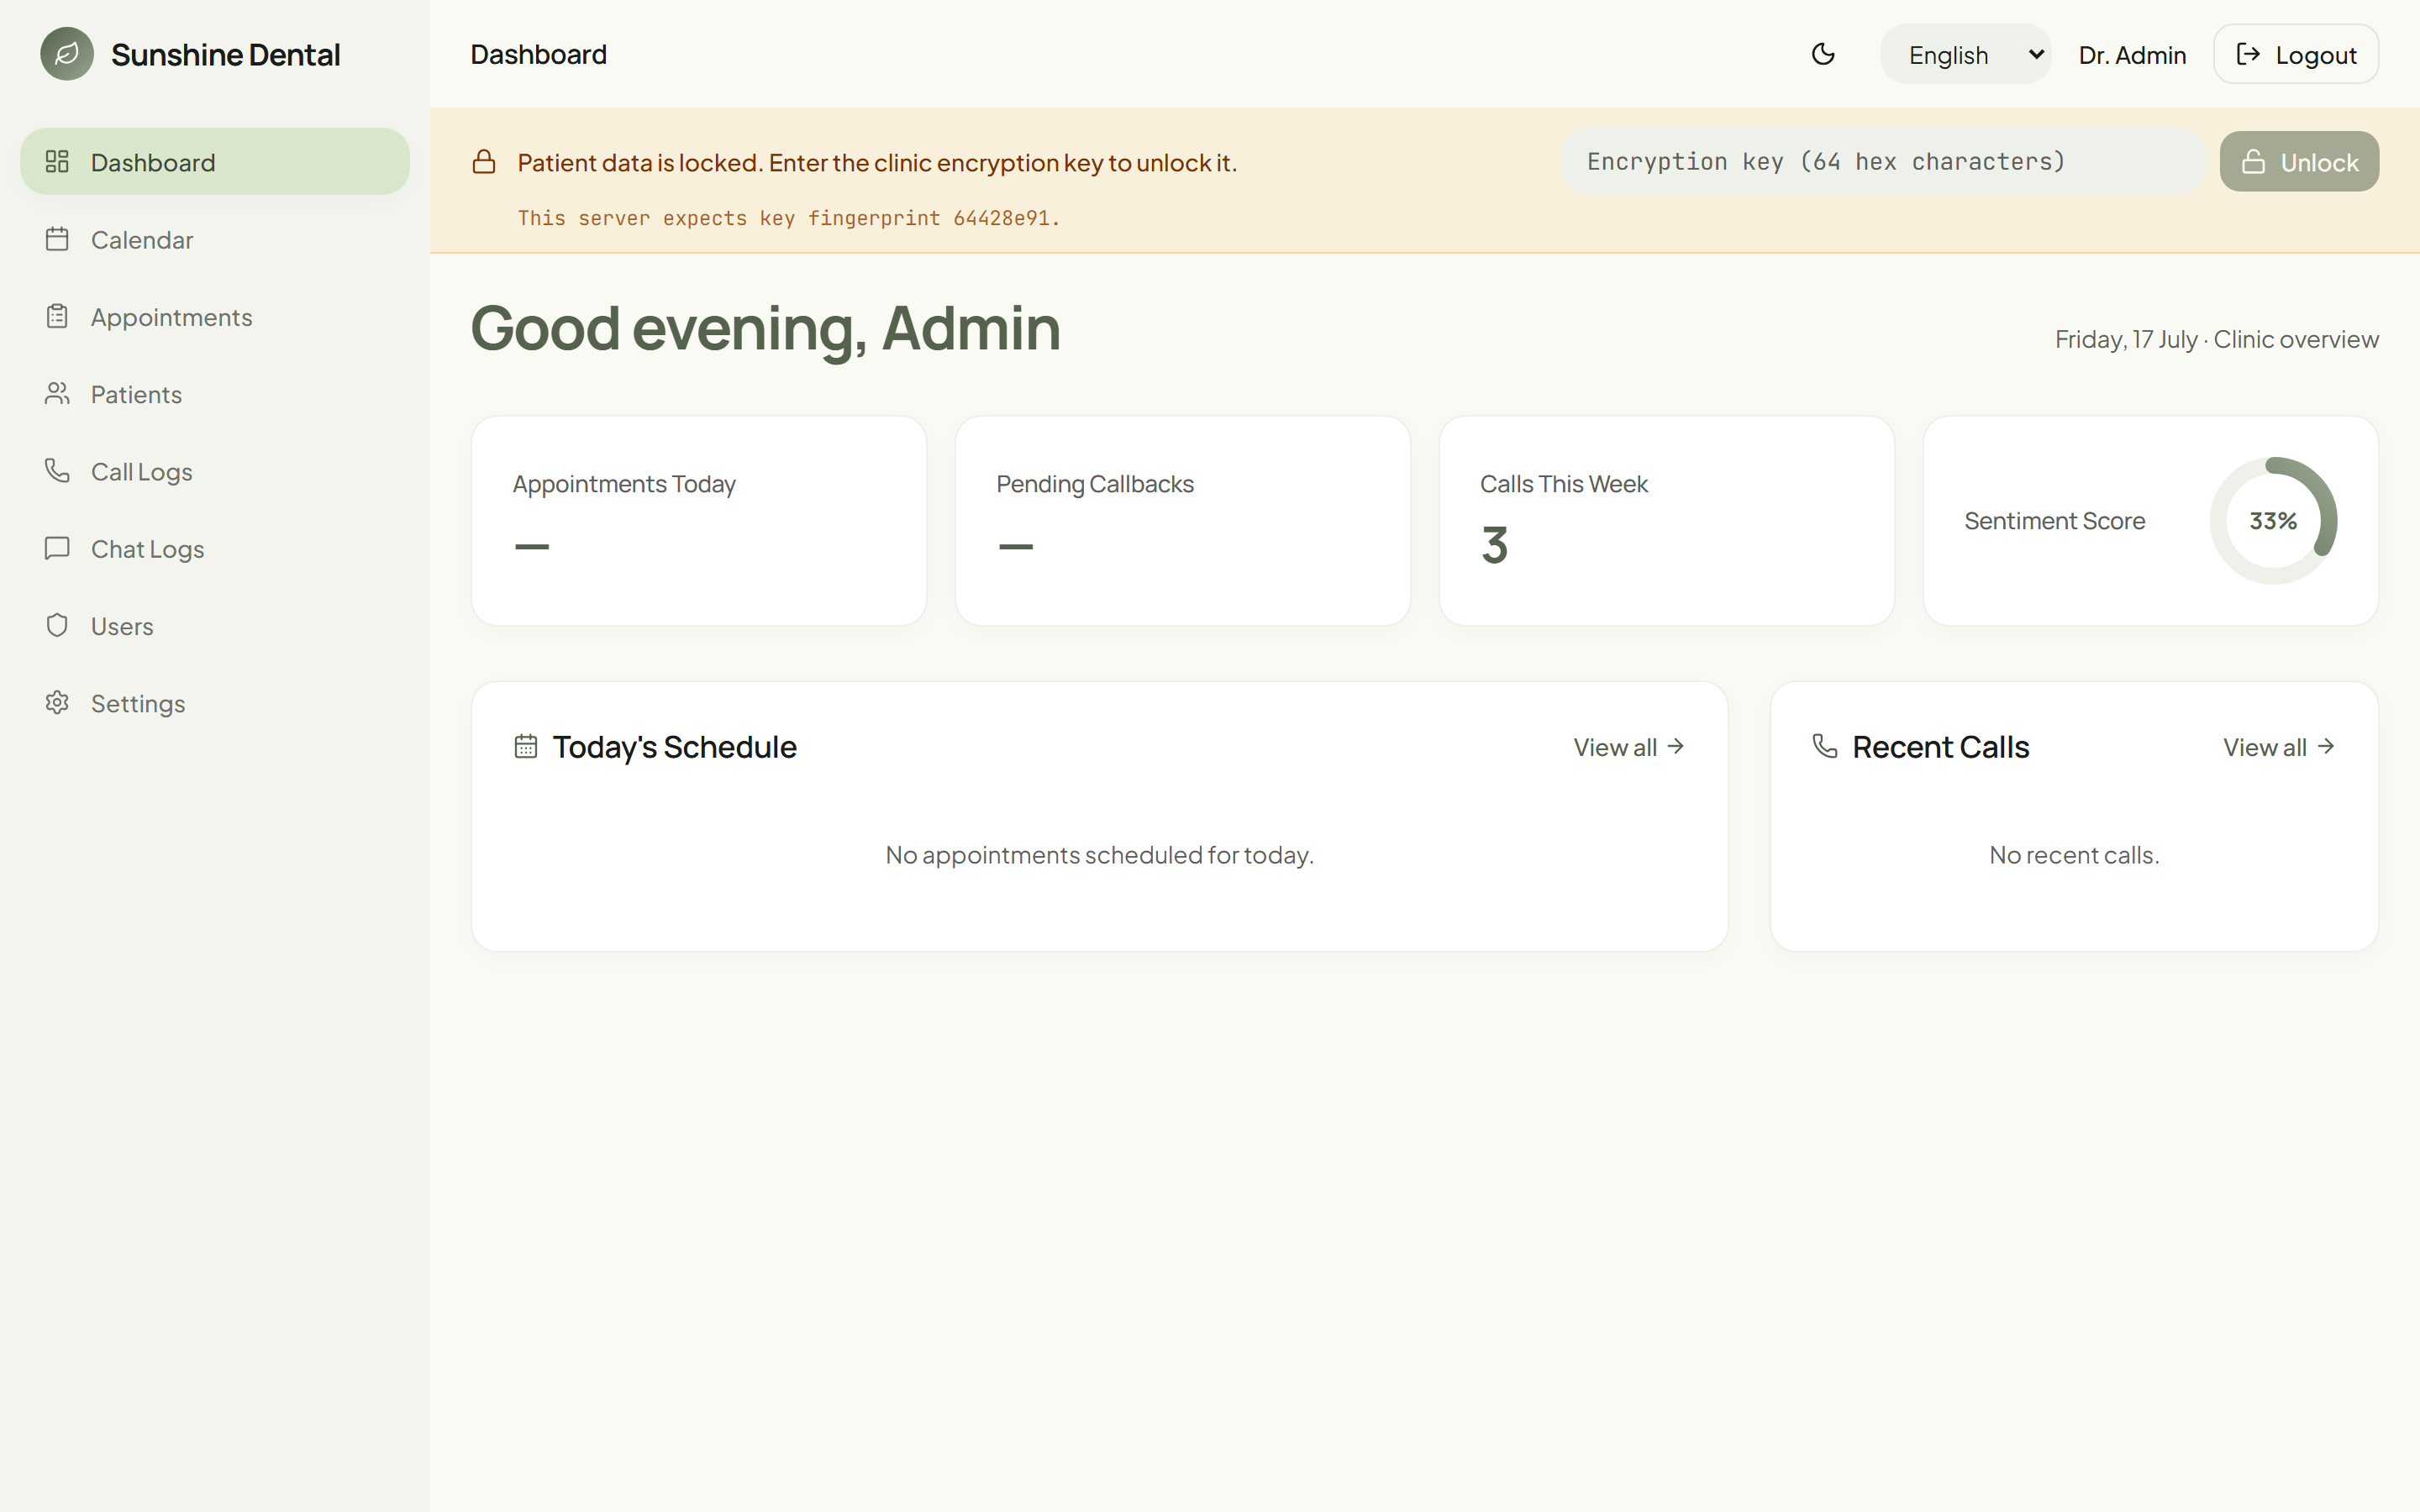The height and width of the screenshot is (1512, 2420).
Task: Click the Recent Calls heading
Action: (x=1940, y=747)
